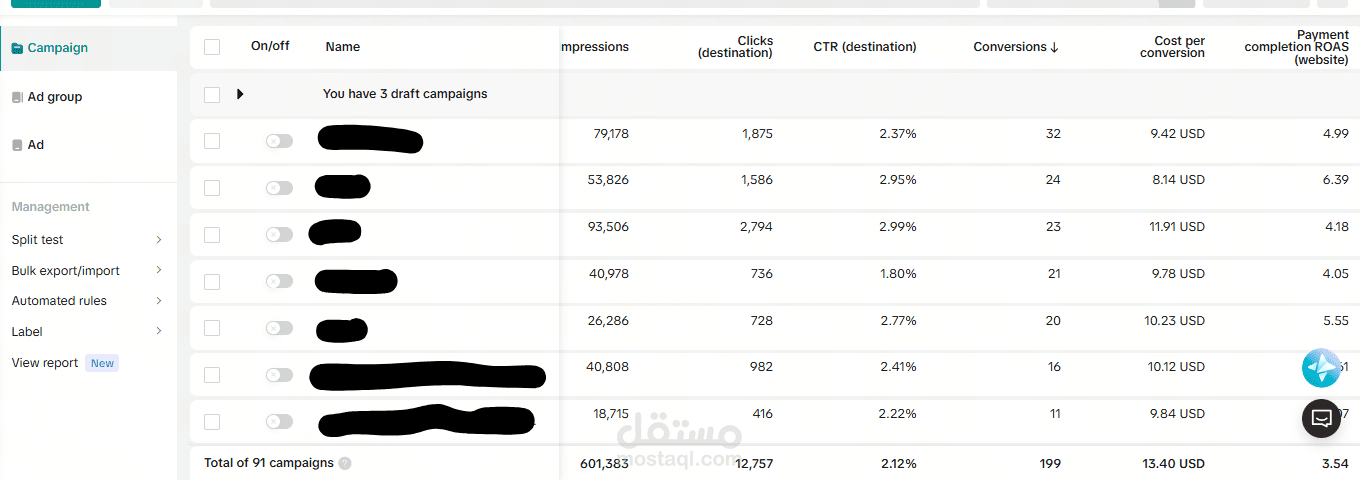Image resolution: width=1360 pixels, height=480 pixels.
Task: Click the New badge beside View report
Action: [102, 363]
